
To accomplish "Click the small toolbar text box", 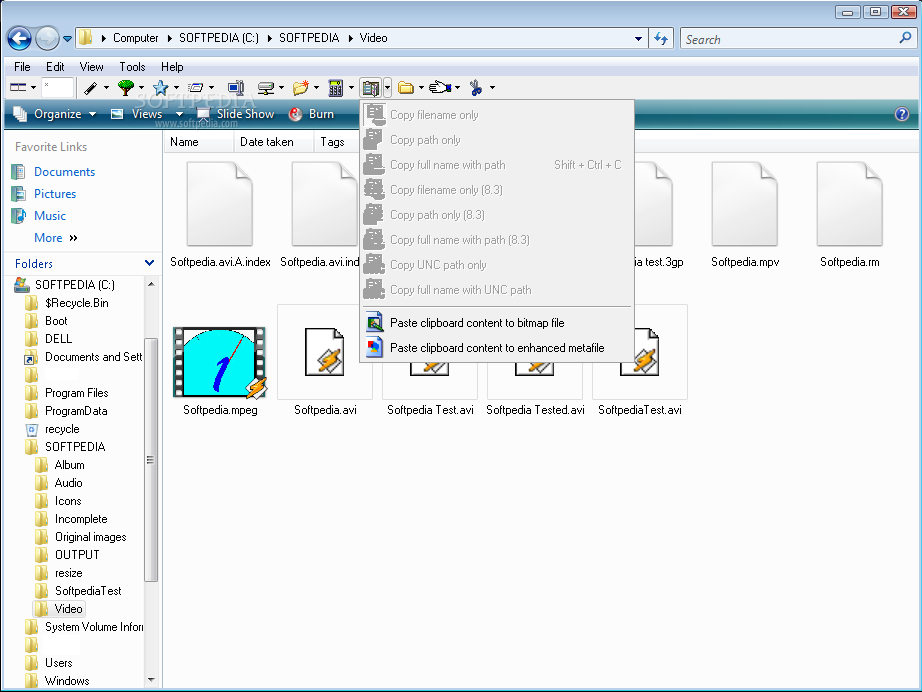I will pos(57,88).
